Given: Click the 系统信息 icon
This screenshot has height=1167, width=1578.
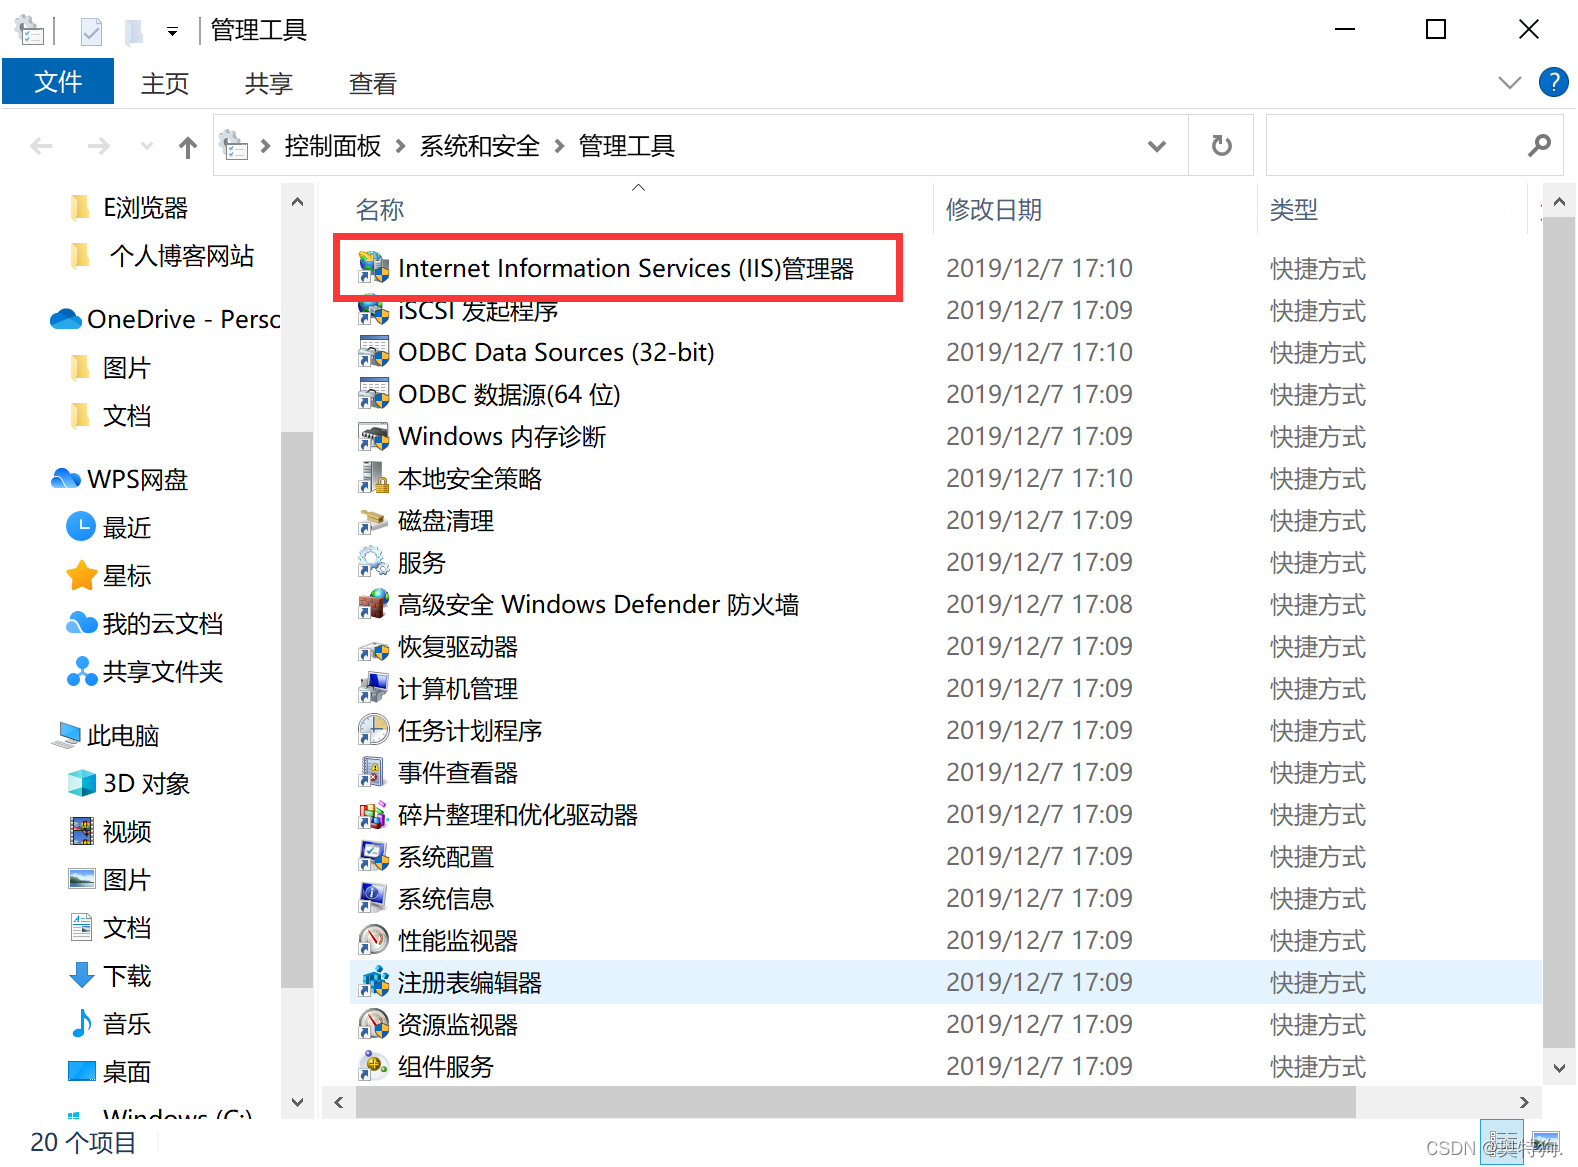Looking at the screenshot, I should (374, 899).
